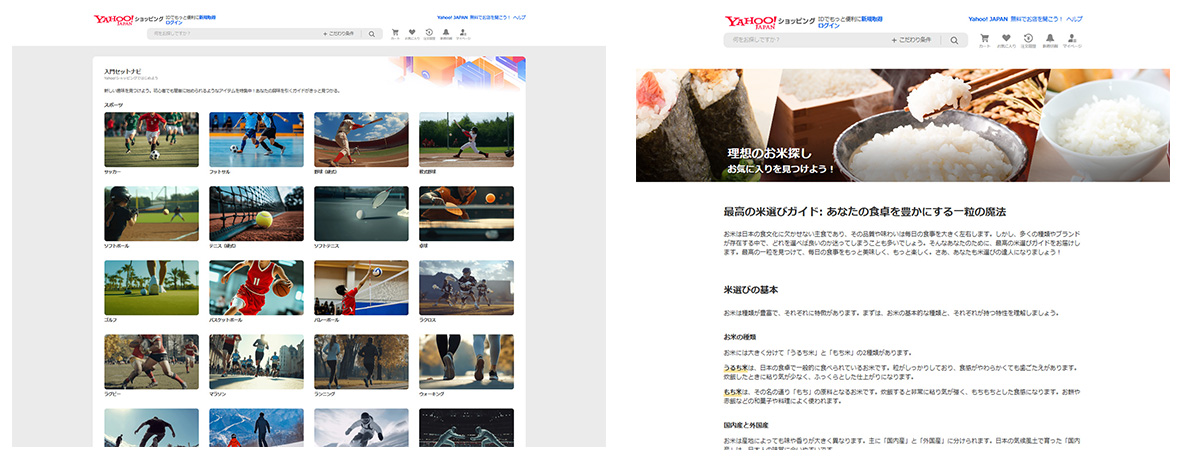Click ショッピング label in right page
Viewport: 1200px width, 472px height.
coord(795,21)
